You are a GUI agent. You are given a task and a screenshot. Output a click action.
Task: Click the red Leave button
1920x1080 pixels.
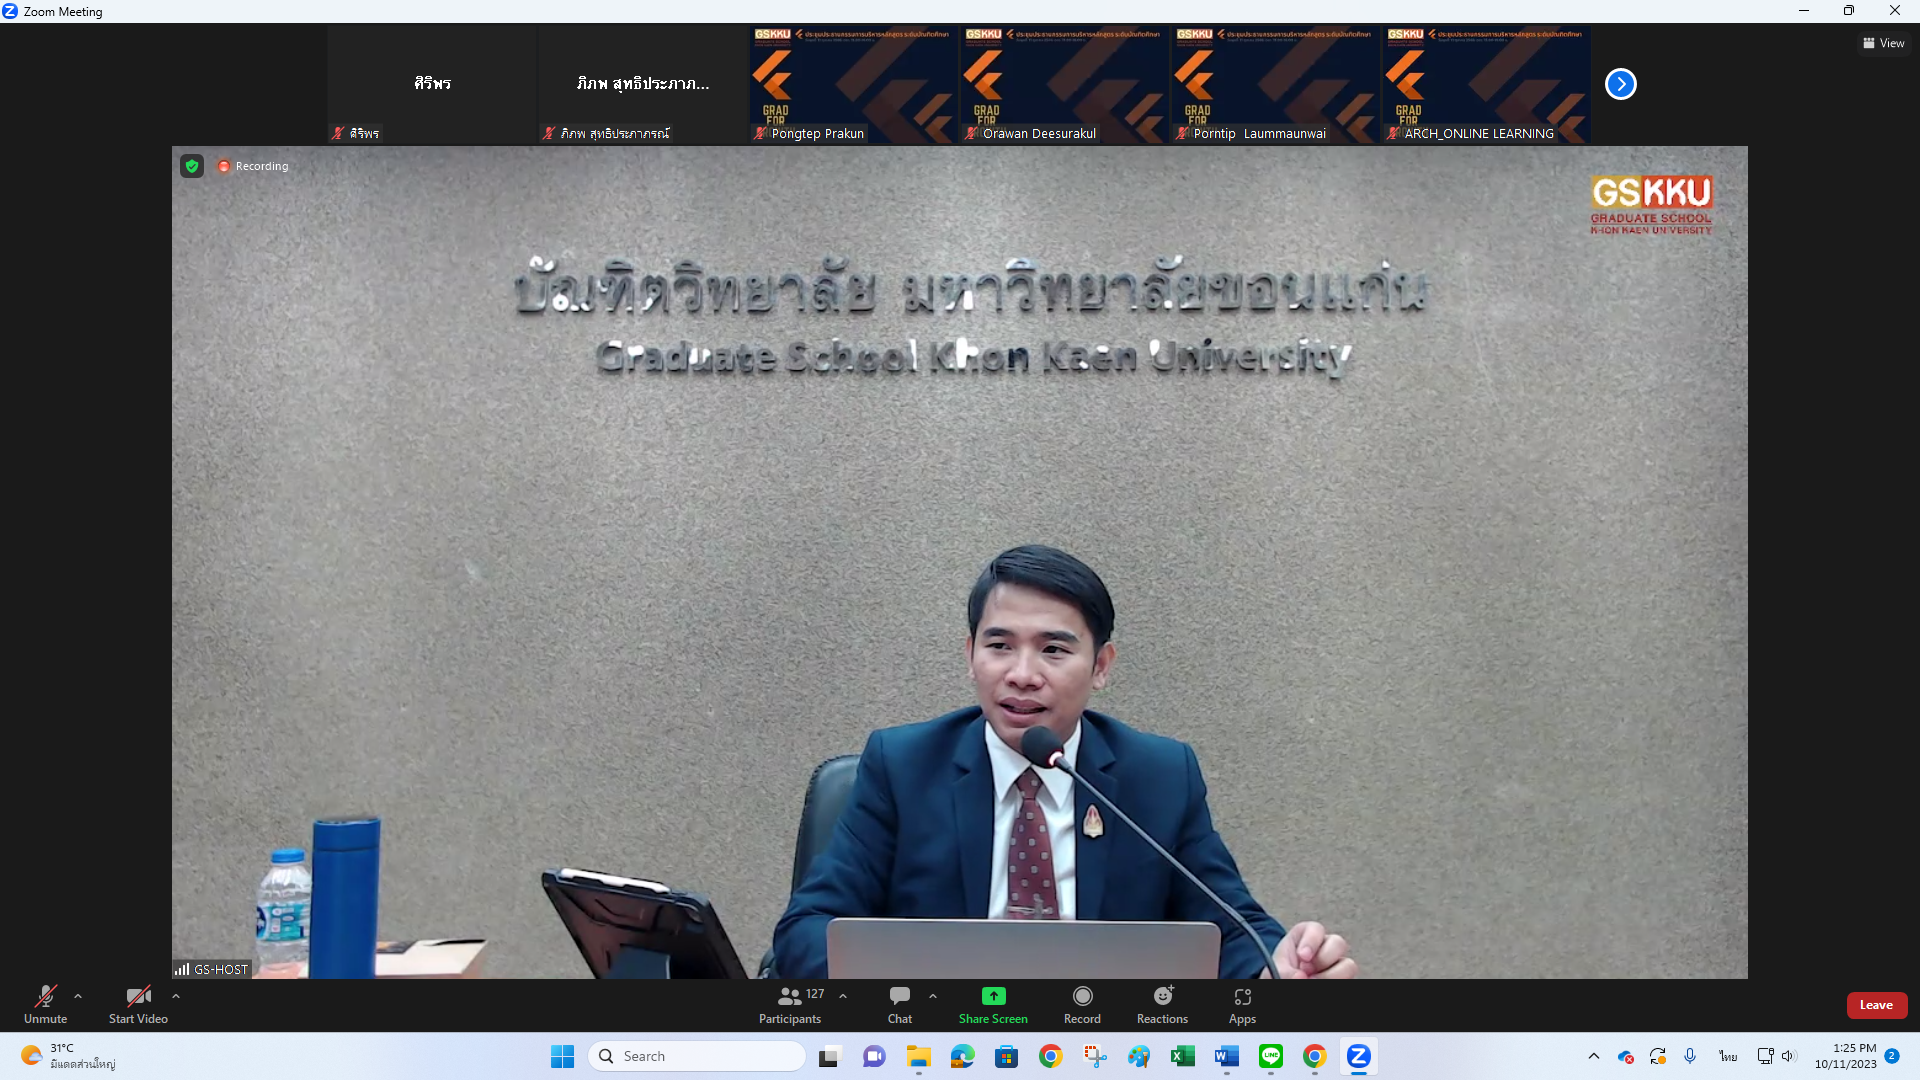(1876, 1005)
